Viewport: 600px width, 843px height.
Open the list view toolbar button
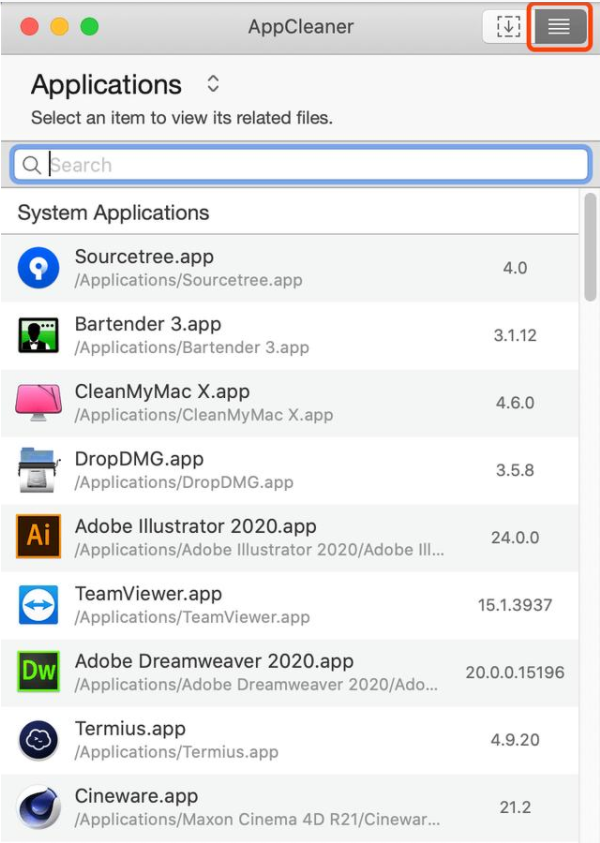[x=559, y=27]
